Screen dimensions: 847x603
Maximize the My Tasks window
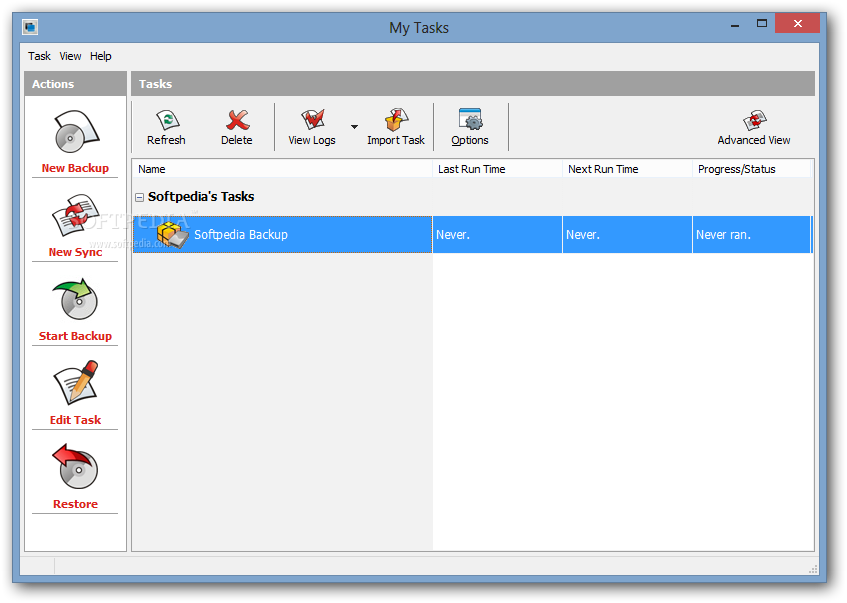(x=762, y=23)
